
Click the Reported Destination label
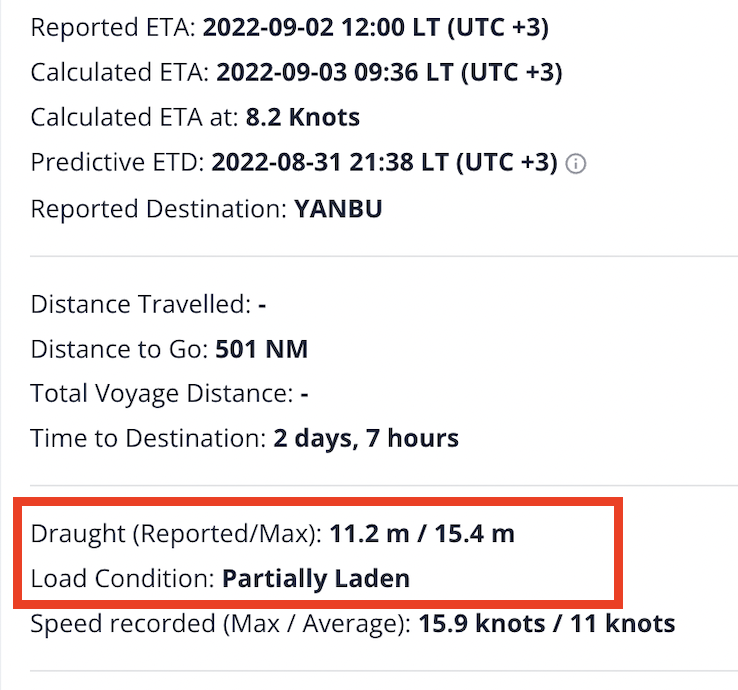[x=159, y=209]
